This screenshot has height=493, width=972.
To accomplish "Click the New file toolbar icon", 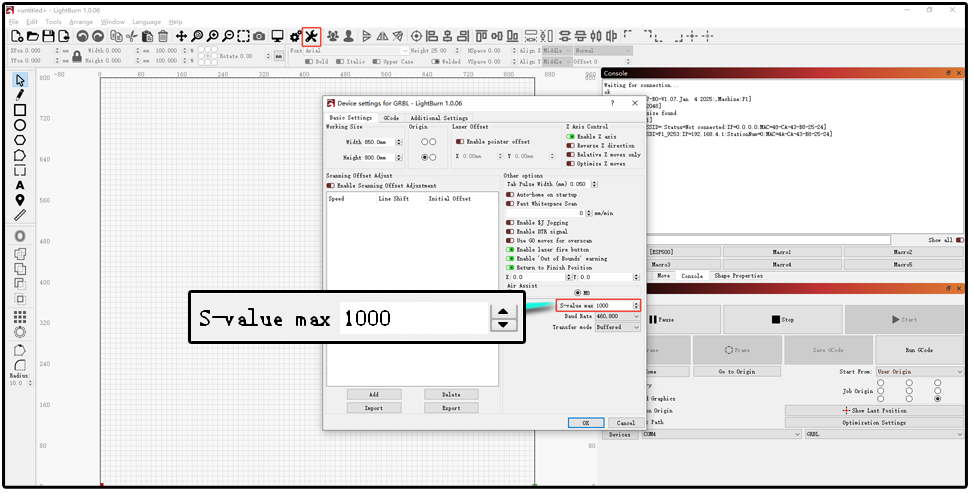I will coord(17,37).
